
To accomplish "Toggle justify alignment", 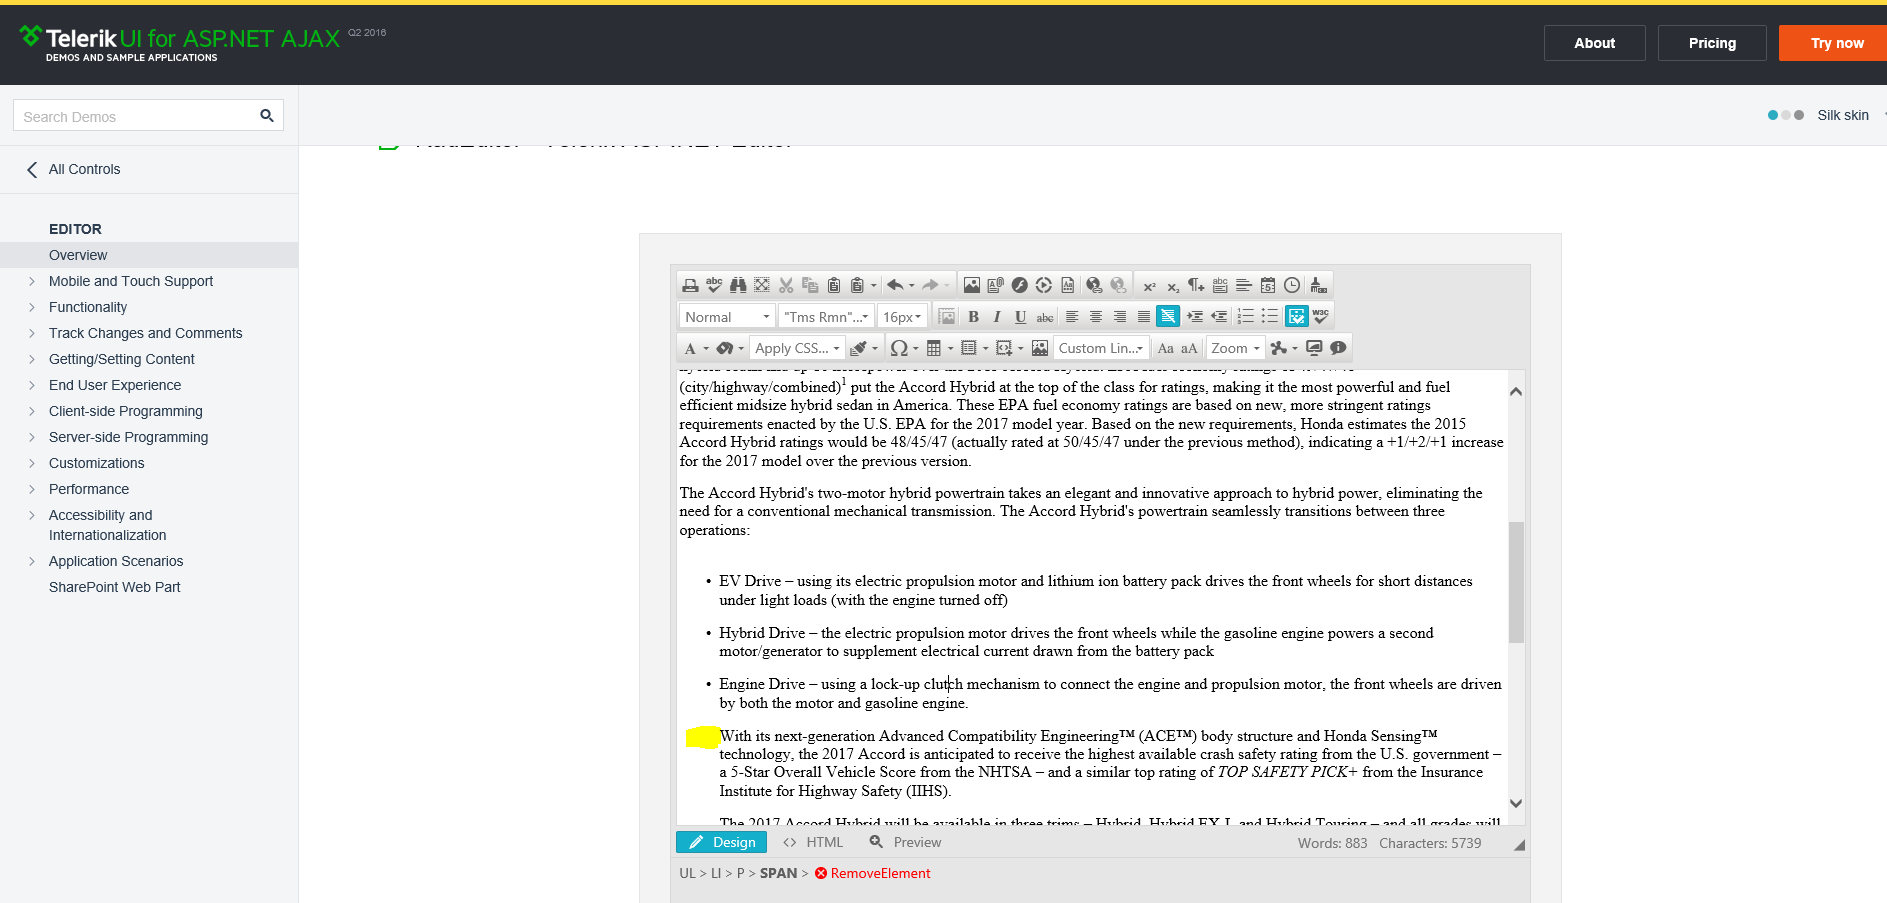I will click(x=1144, y=317).
